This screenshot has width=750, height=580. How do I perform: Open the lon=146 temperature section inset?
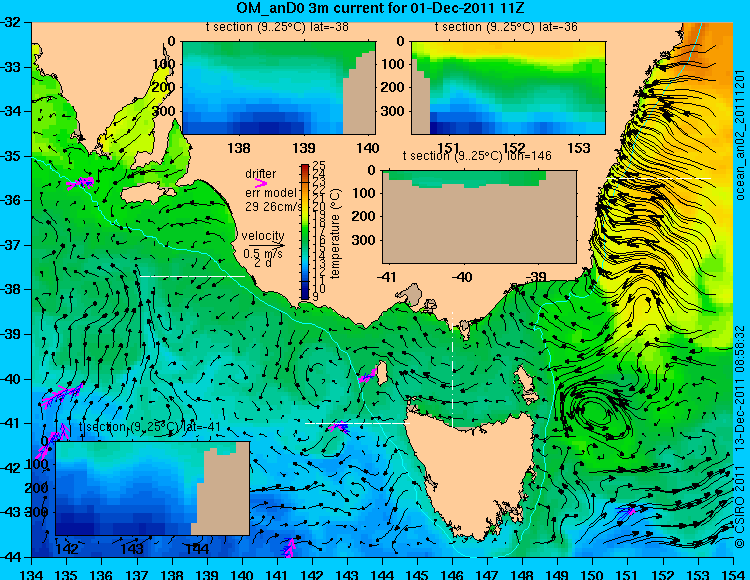[x=480, y=217]
